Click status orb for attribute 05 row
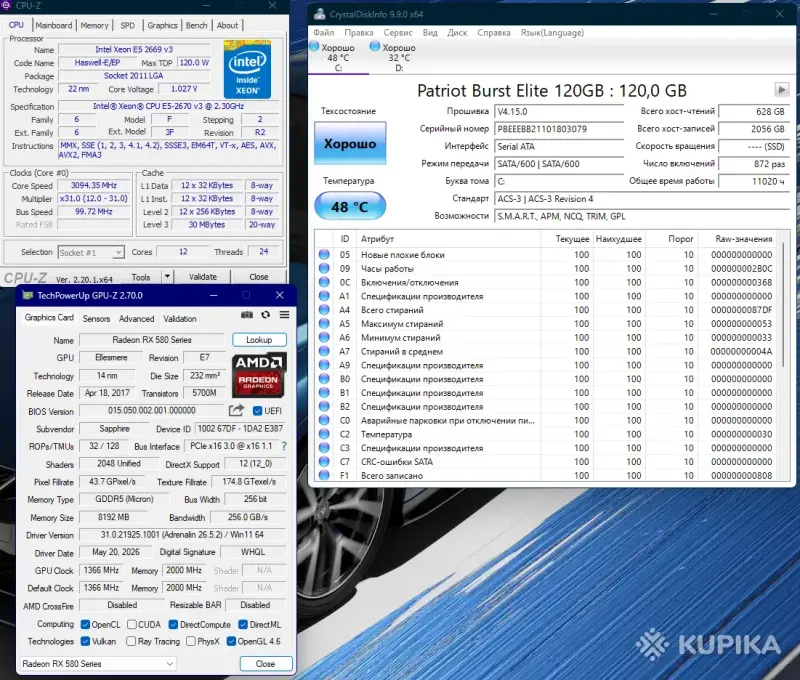The height and width of the screenshot is (680, 800). pos(324,254)
